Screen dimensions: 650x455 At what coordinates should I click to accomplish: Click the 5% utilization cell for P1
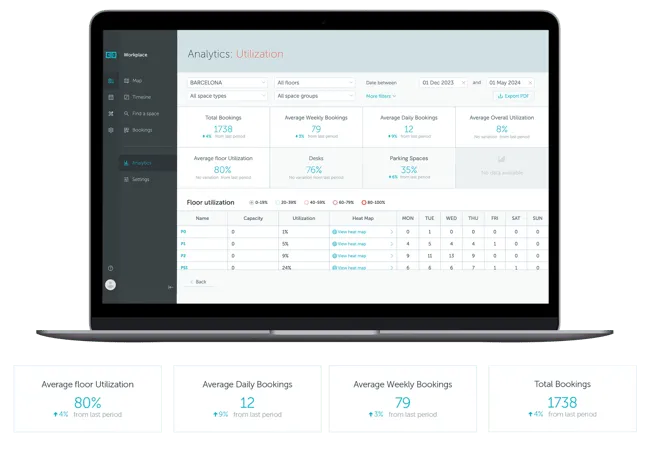pos(304,244)
